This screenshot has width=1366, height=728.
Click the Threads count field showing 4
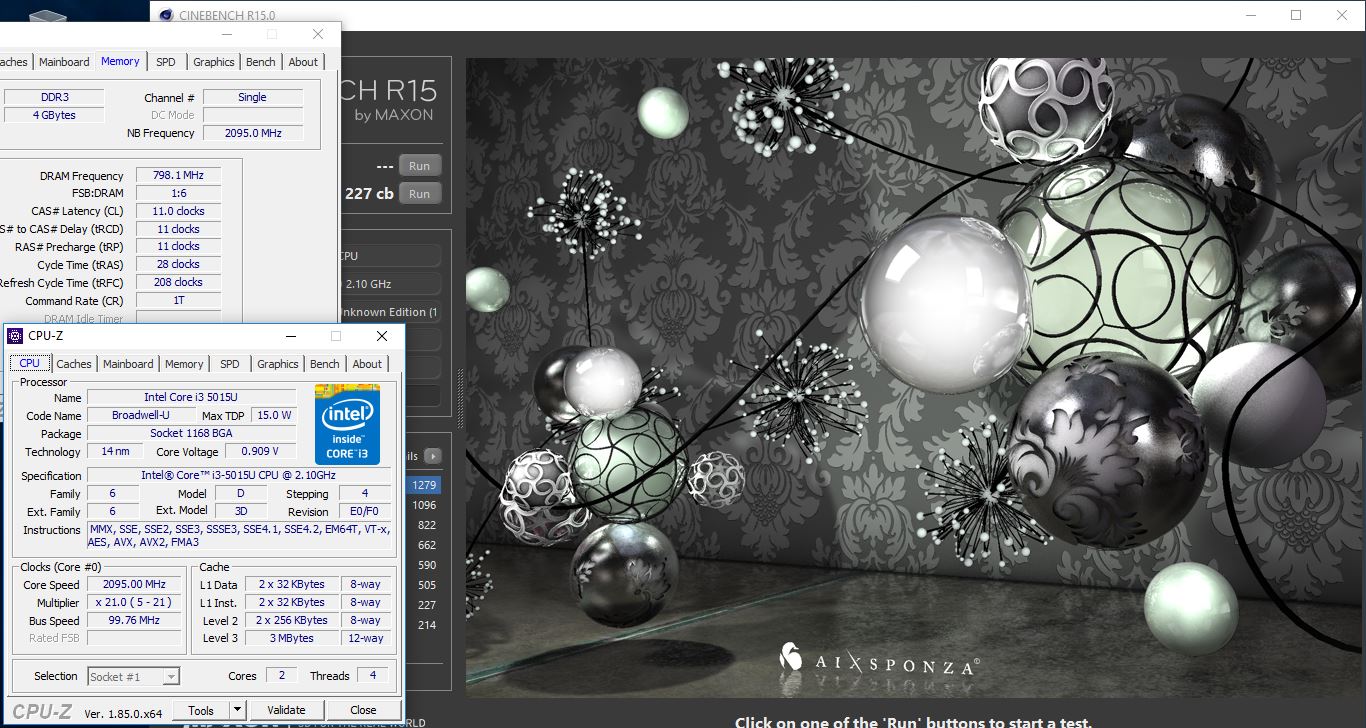coord(372,675)
